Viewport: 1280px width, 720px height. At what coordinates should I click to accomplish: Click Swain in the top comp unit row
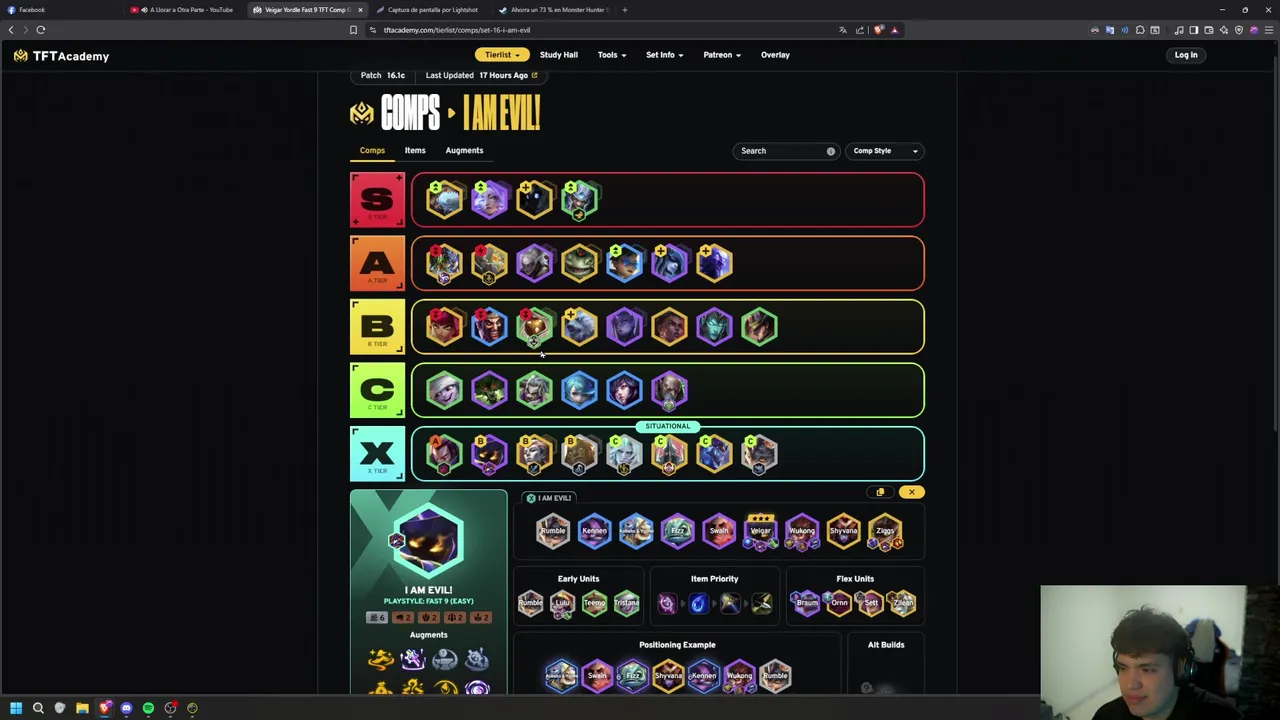pyautogui.click(x=719, y=531)
